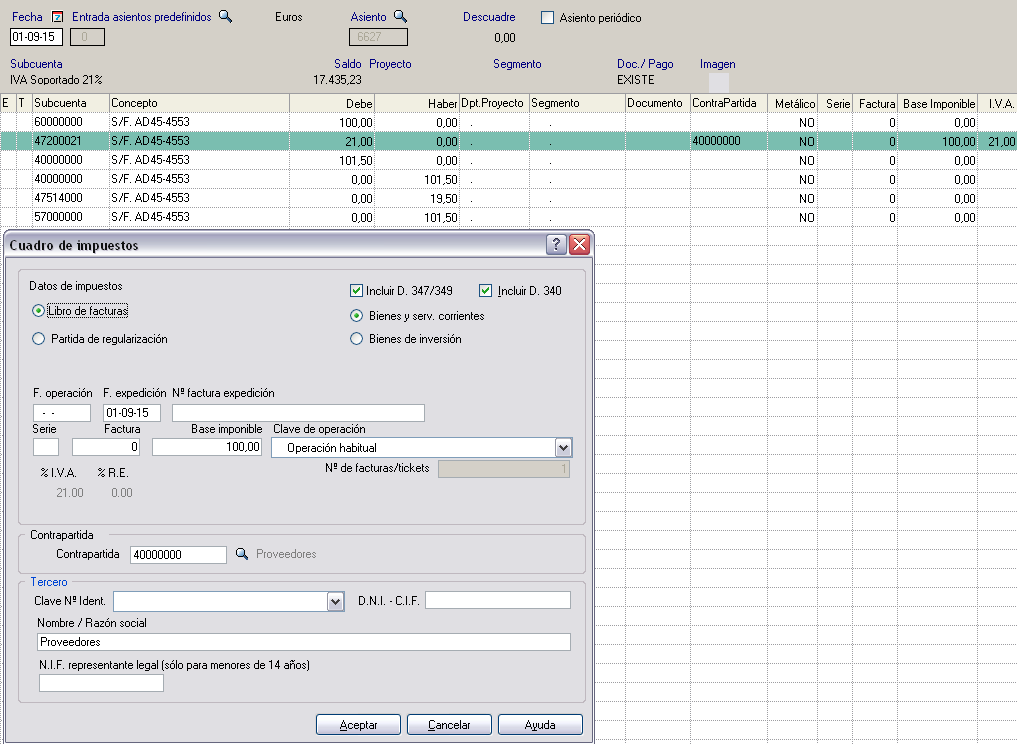This screenshot has height=744, width=1017.
Task: Select the row with subcuenta 60000000
Action: point(508,123)
